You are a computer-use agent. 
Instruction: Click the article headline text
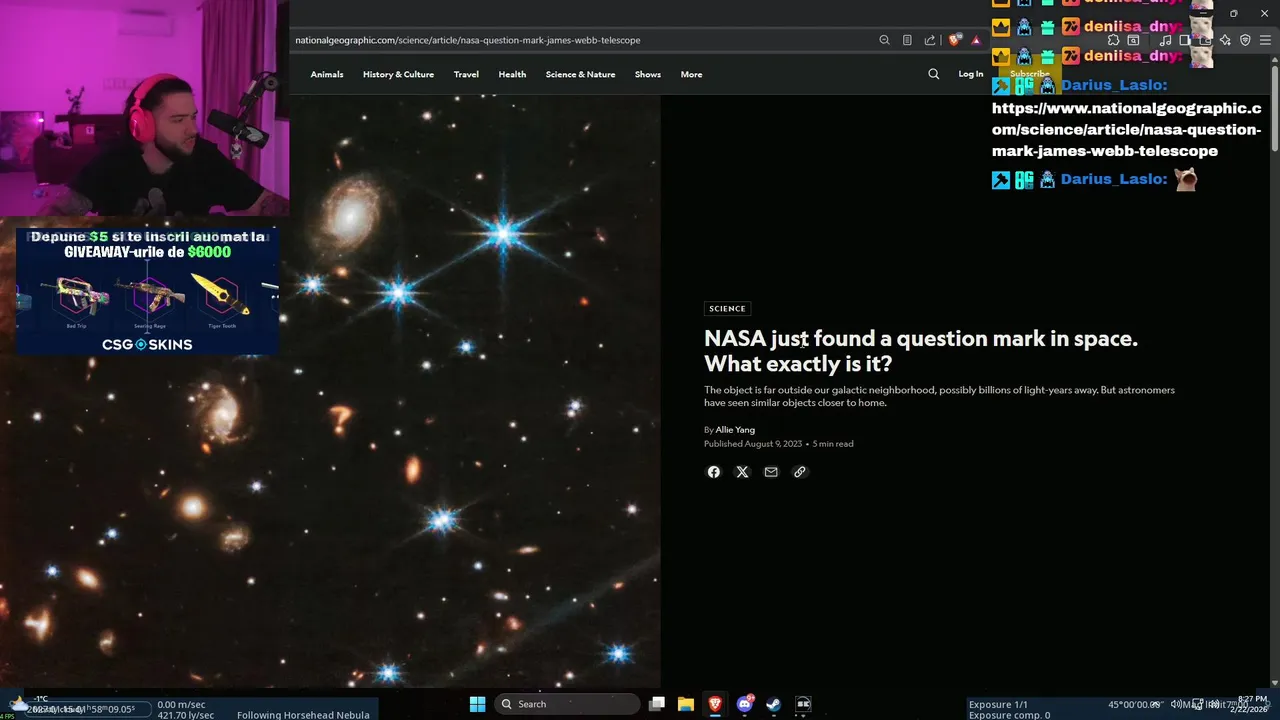[920, 351]
